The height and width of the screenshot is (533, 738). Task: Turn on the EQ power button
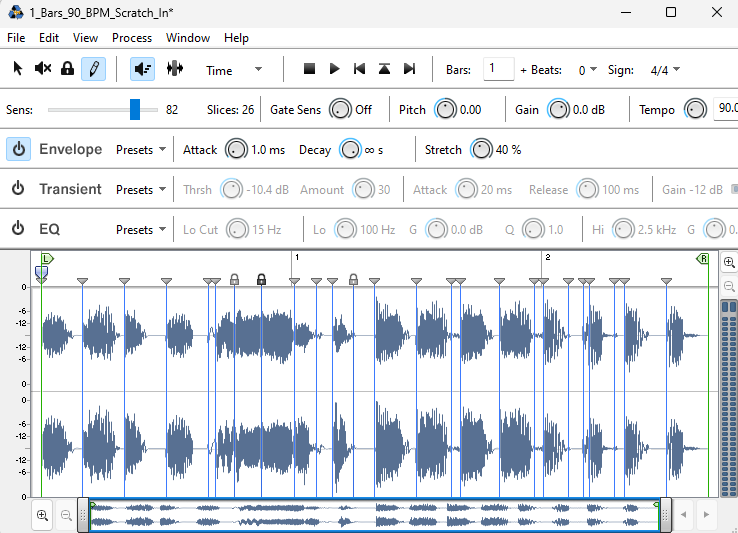point(18,229)
